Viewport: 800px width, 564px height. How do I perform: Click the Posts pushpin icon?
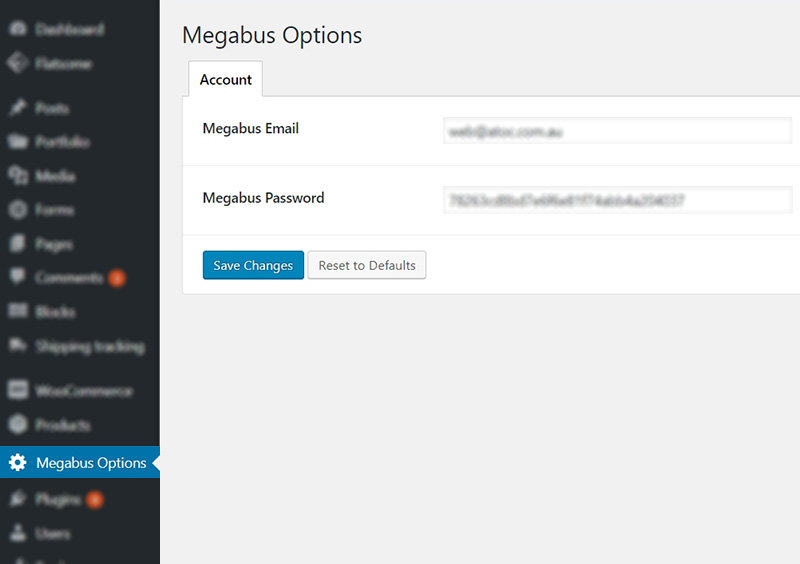pos(18,108)
